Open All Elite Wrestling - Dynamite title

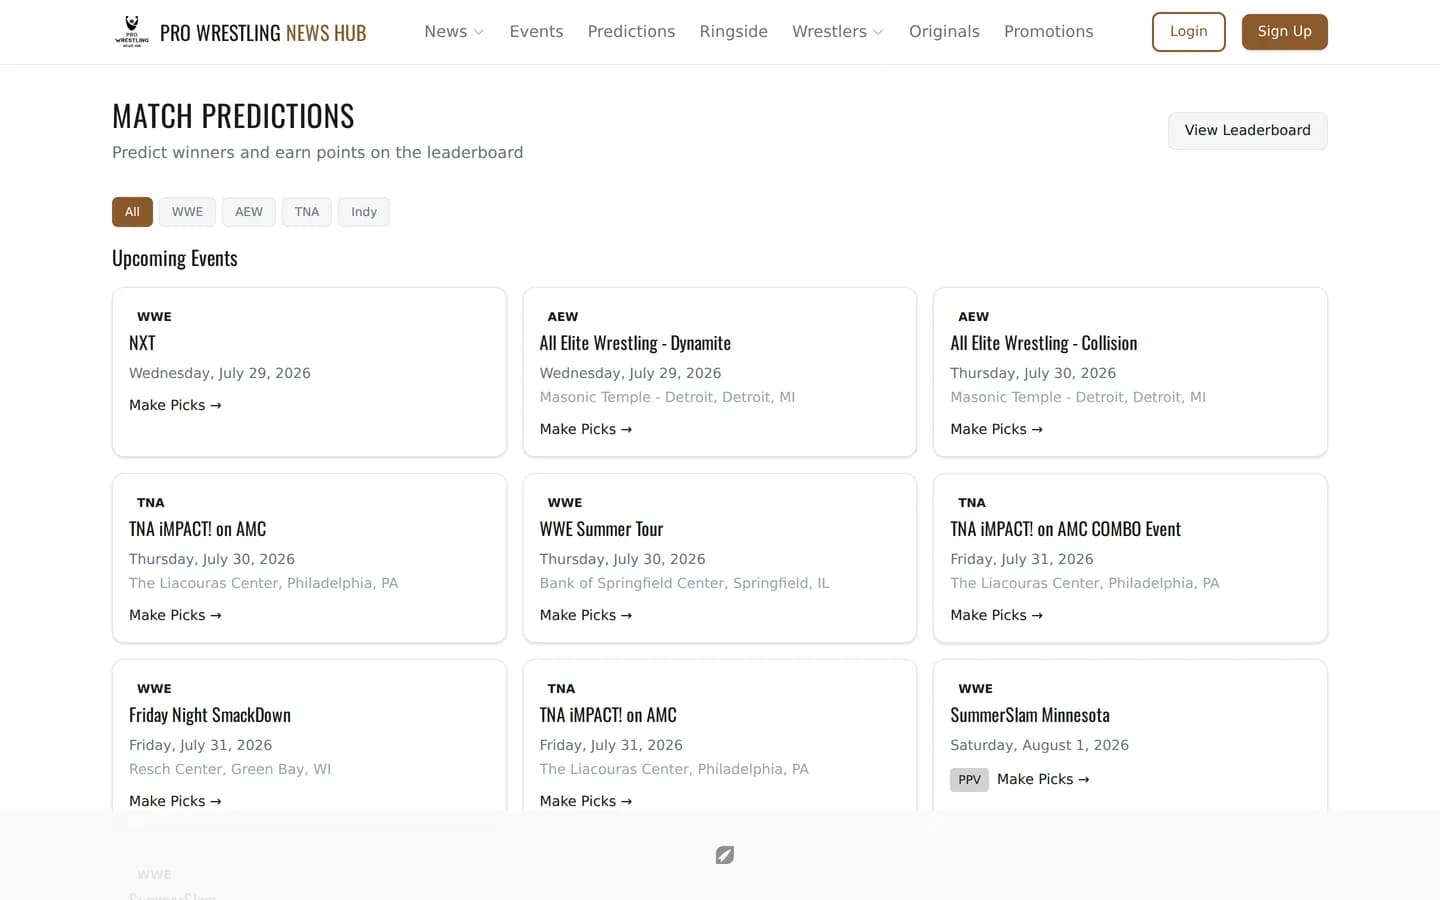(635, 343)
